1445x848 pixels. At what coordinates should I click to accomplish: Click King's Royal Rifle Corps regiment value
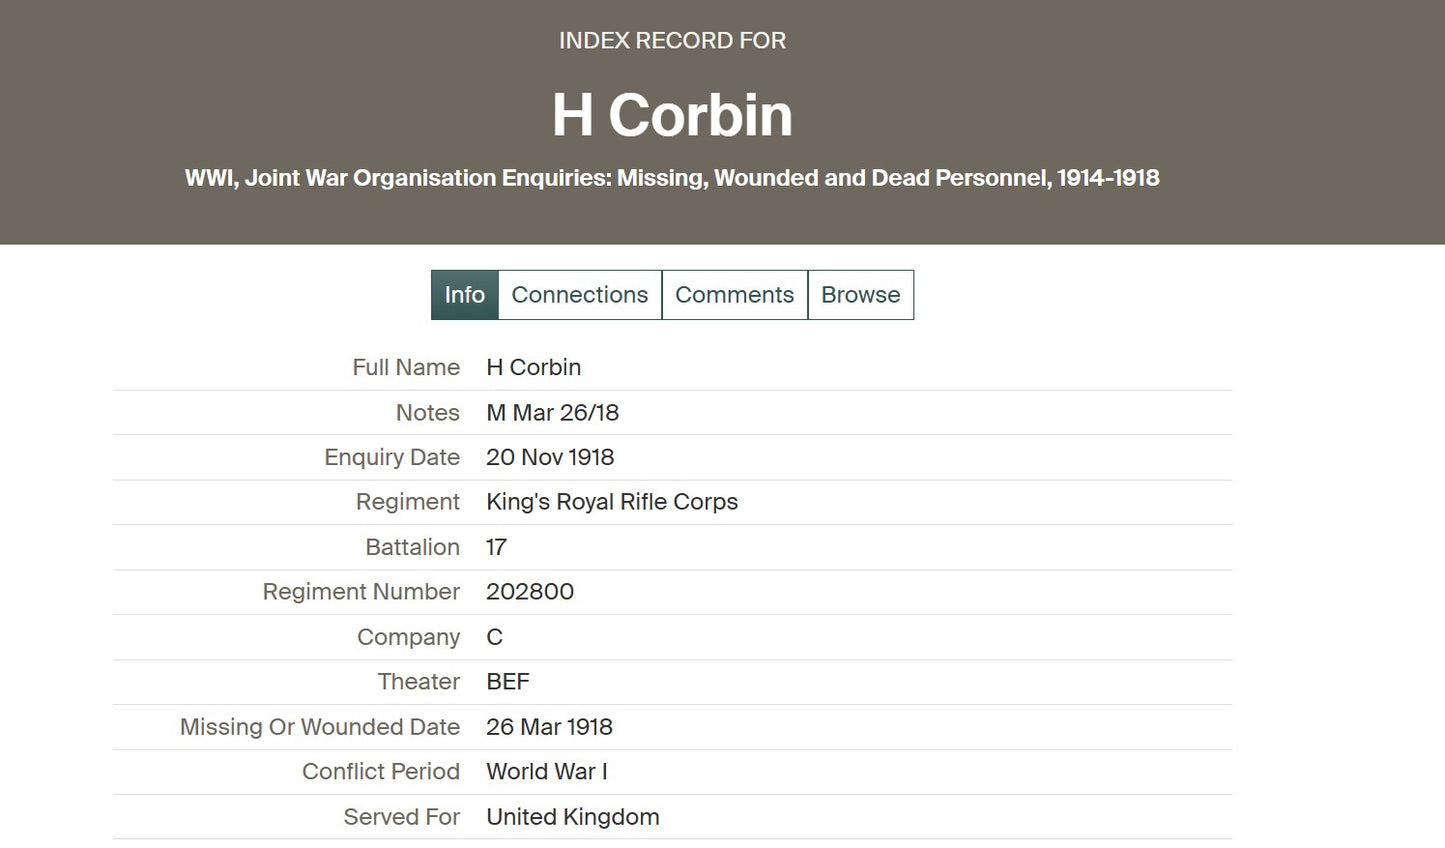[612, 502]
